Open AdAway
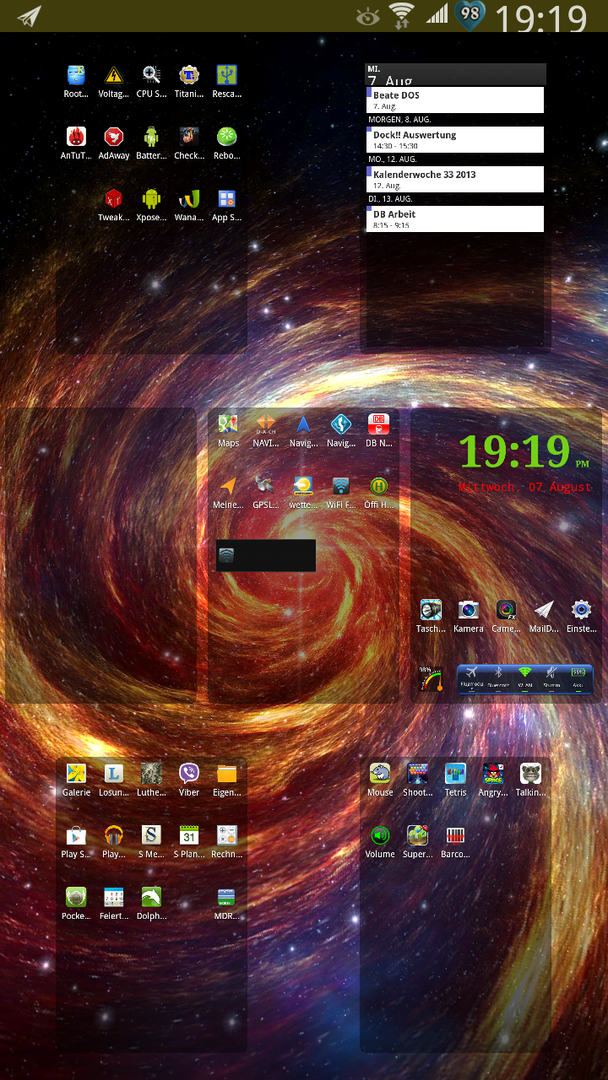Screen dimensions: 608x1080 [114, 136]
